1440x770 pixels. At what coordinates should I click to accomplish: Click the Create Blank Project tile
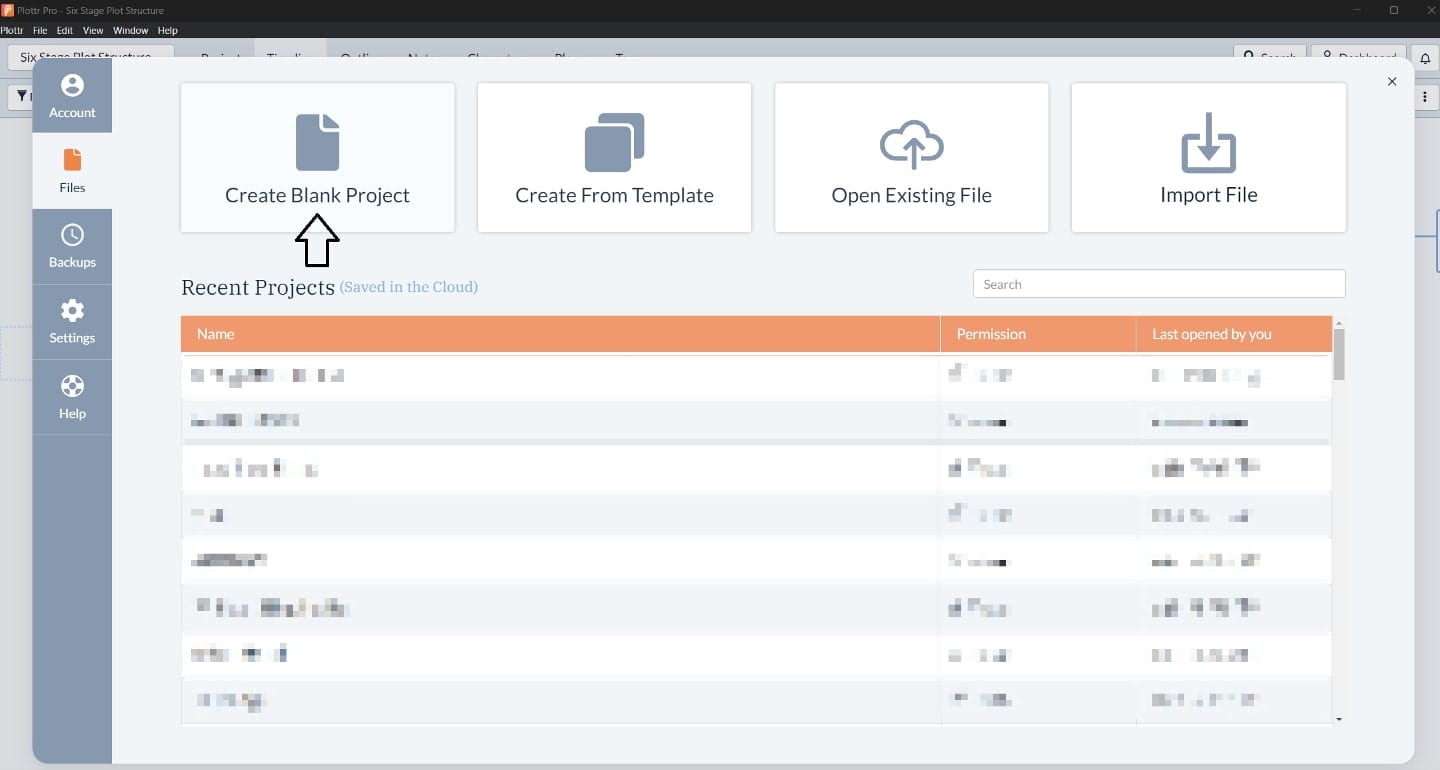click(x=318, y=158)
